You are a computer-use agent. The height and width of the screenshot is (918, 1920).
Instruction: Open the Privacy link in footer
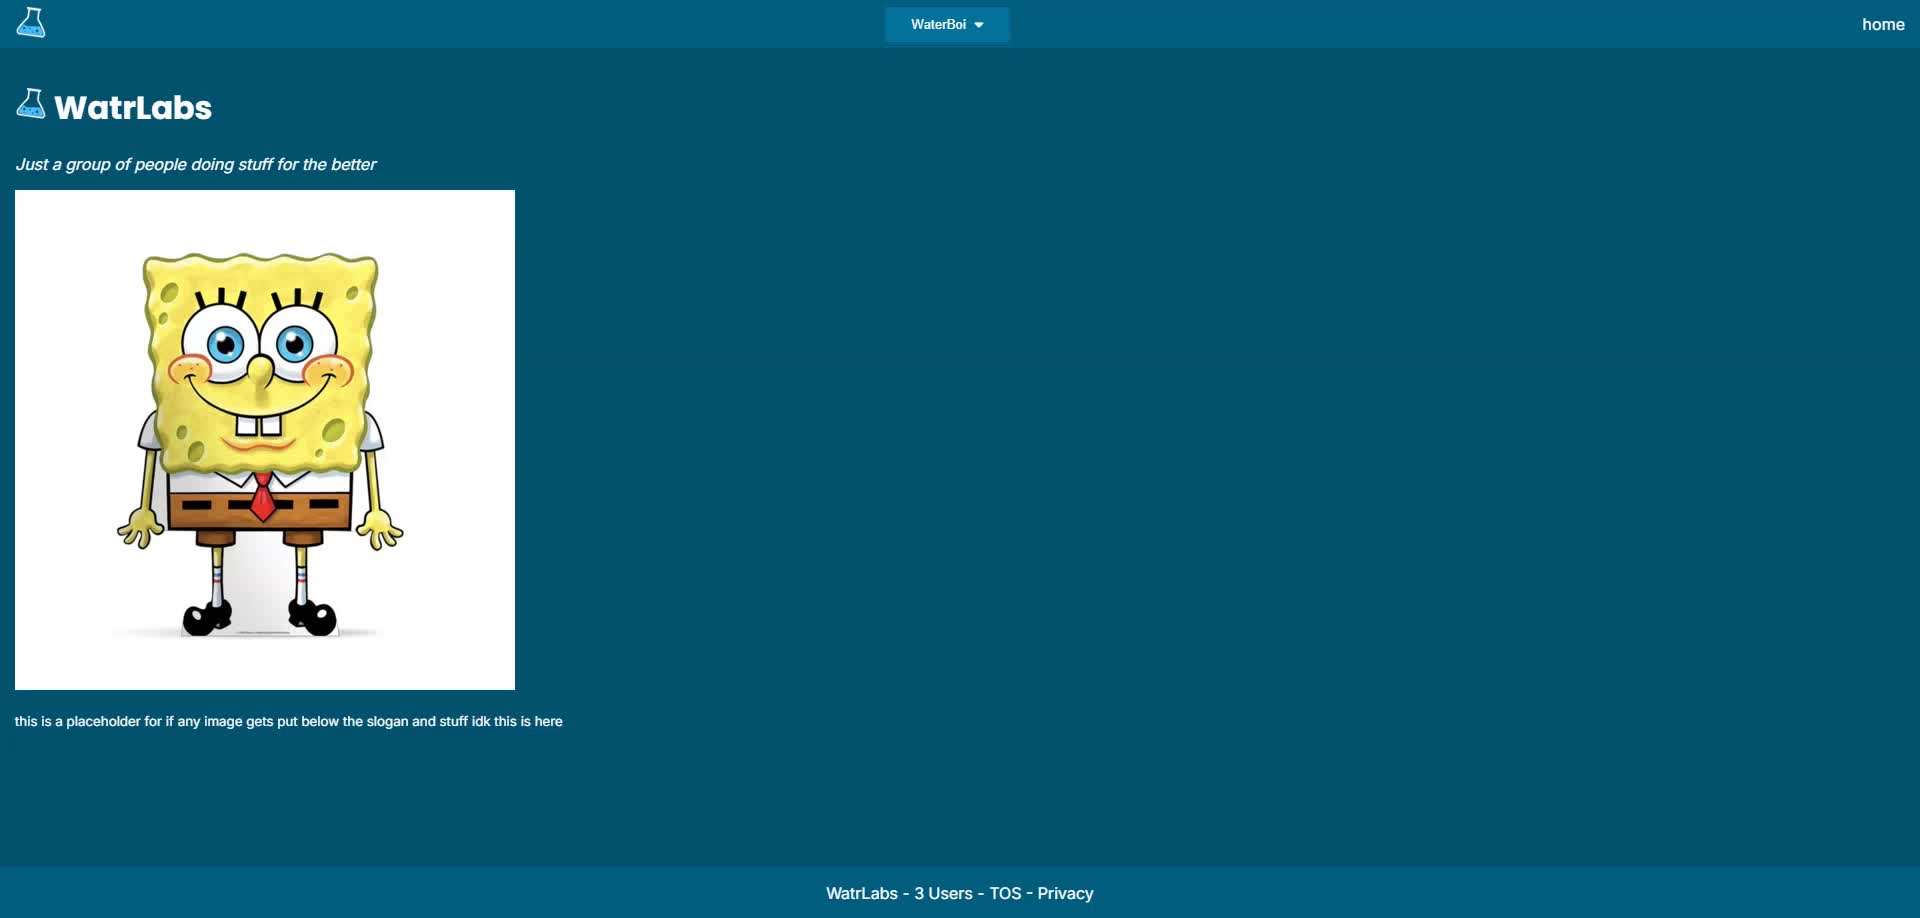pos(1065,893)
